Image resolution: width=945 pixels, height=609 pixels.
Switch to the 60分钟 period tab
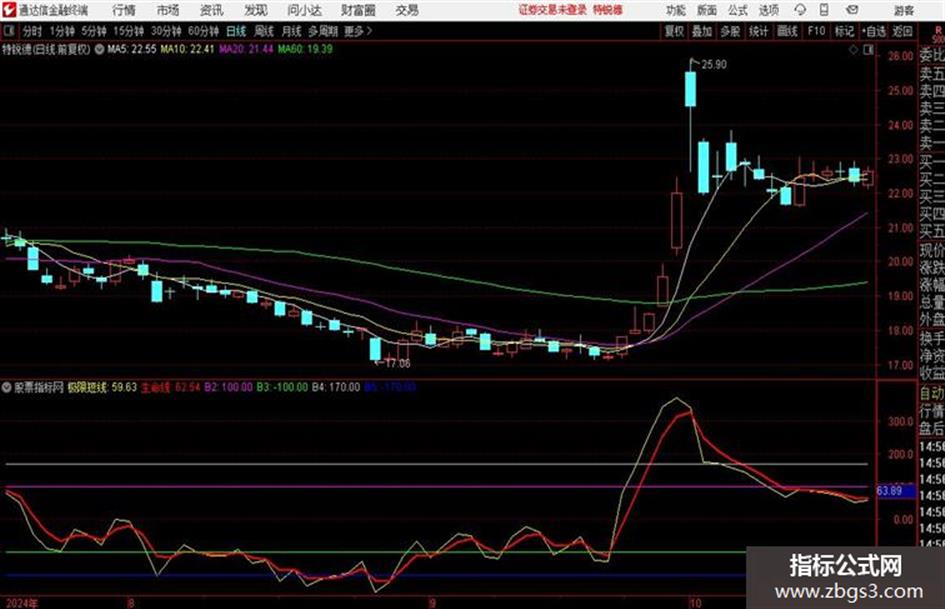pos(204,31)
